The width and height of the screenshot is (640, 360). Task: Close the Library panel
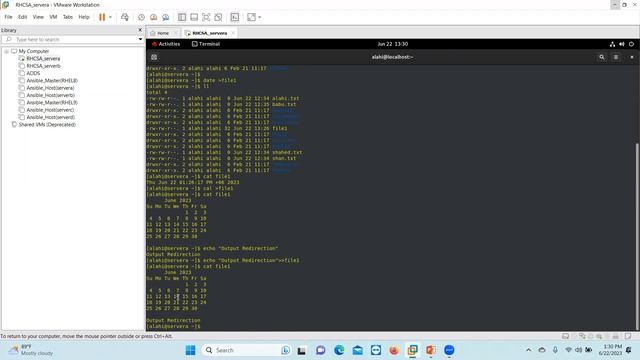[x=140, y=30]
